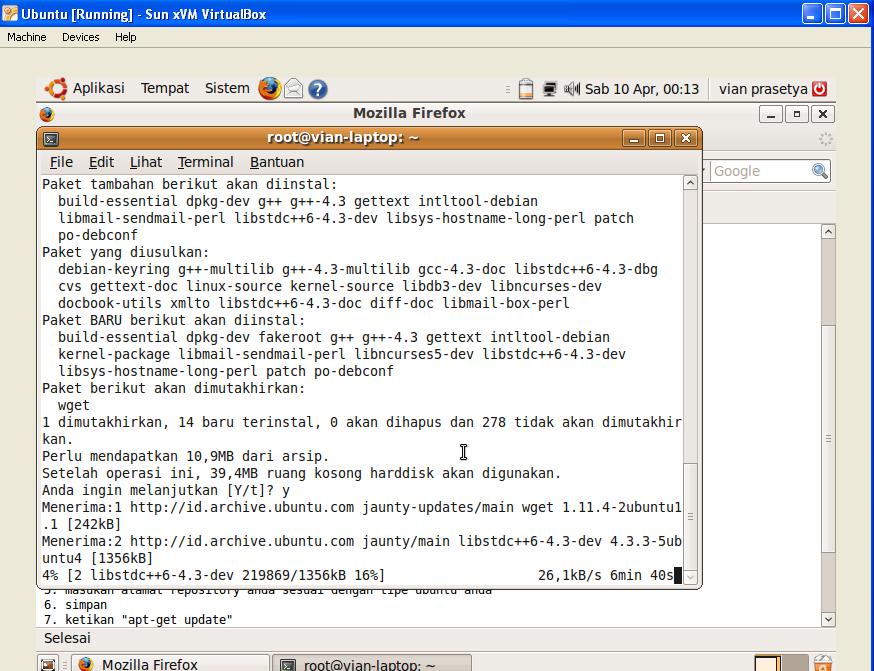Image resolution: width=874 pixels, height=671 pixels.
Task: Open the network connection indicator
Action: tap(550, 89)
